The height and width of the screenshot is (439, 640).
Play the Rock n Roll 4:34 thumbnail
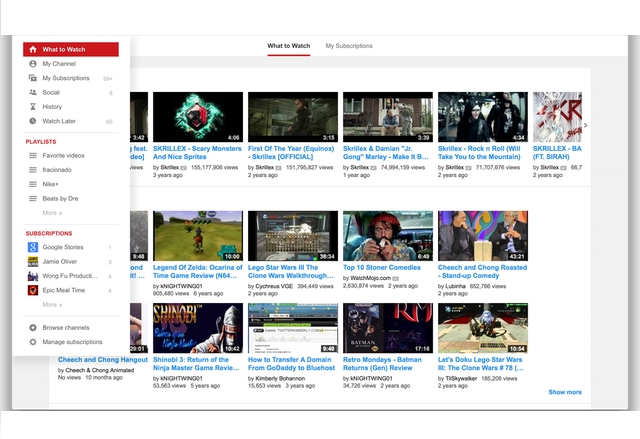pos(483,117)
